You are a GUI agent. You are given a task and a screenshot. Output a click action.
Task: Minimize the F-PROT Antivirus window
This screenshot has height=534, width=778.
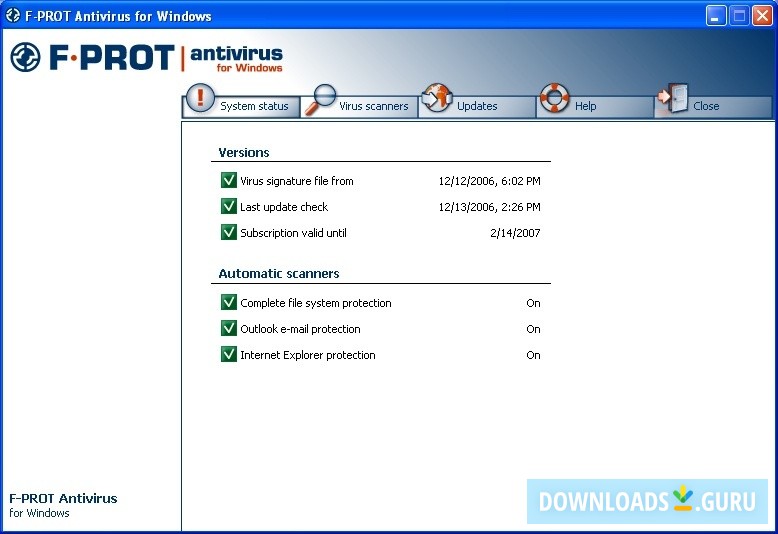[715, 16]
